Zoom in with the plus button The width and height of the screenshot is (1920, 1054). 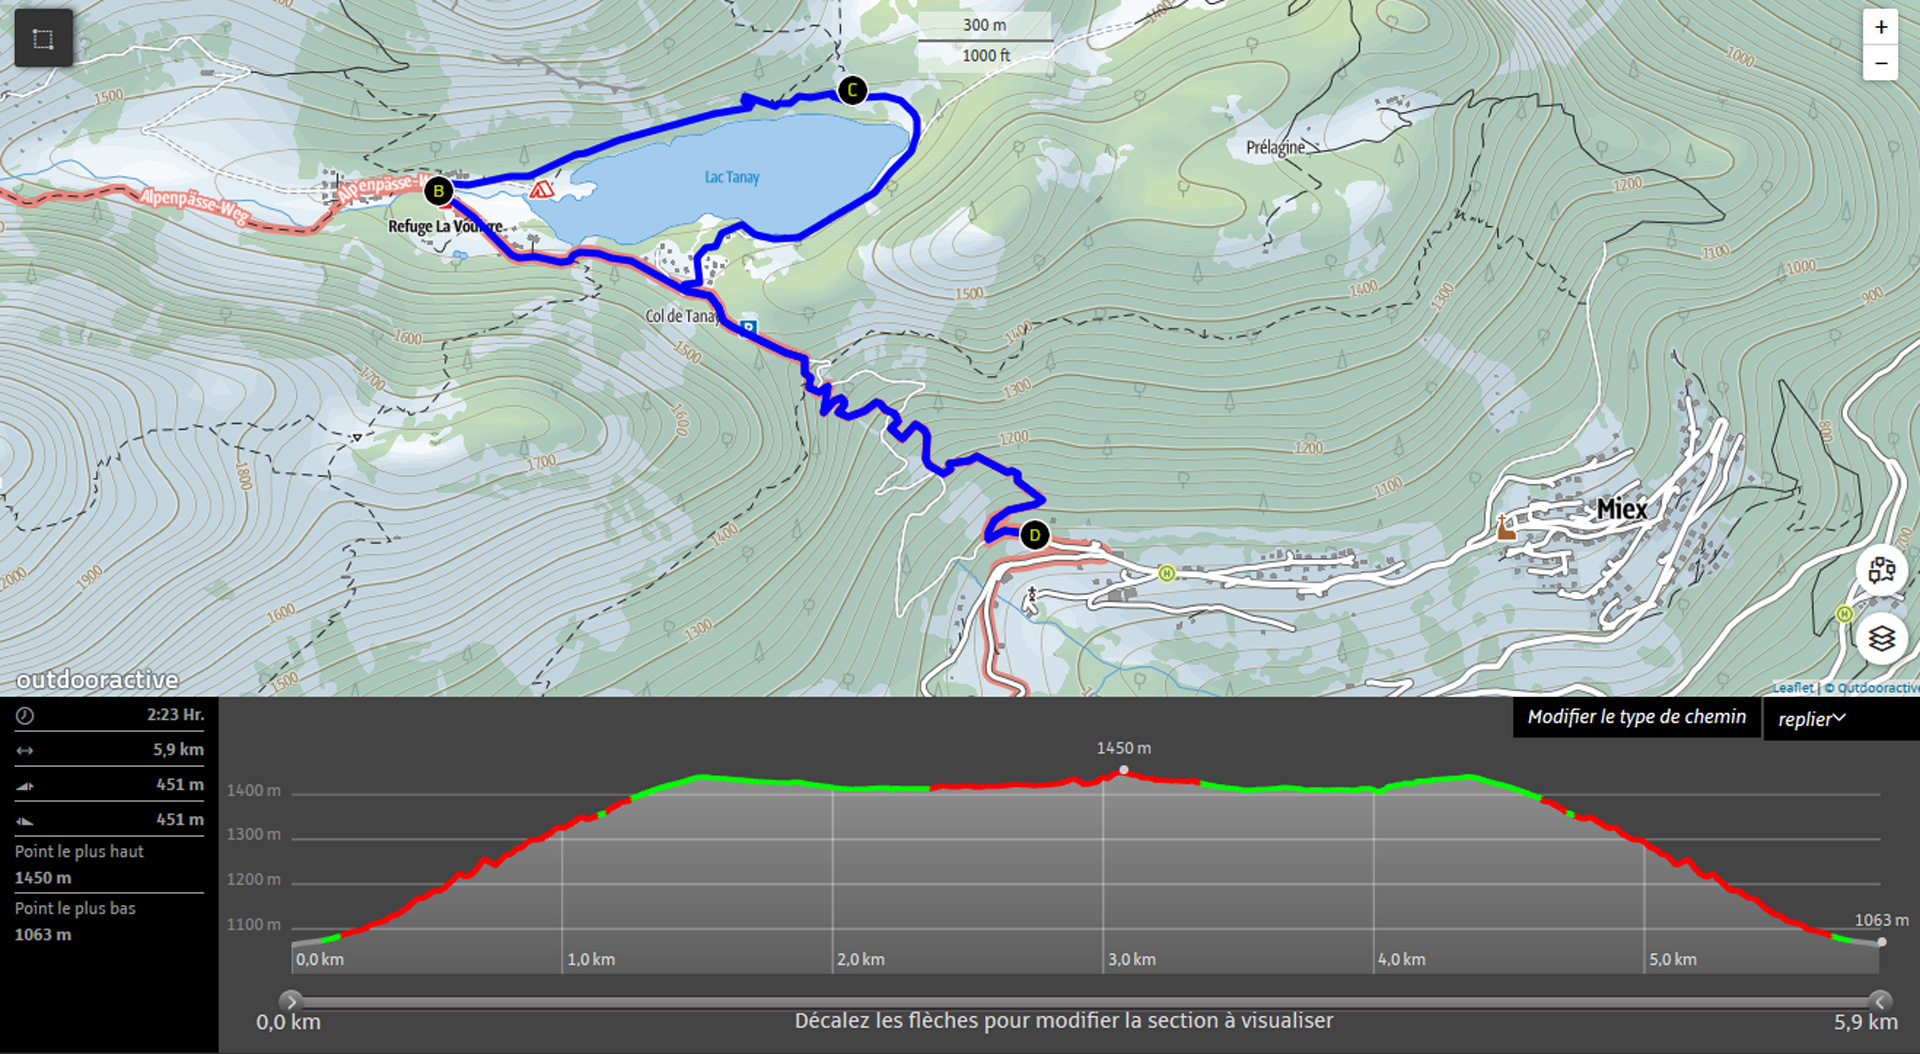point(1880,27)
